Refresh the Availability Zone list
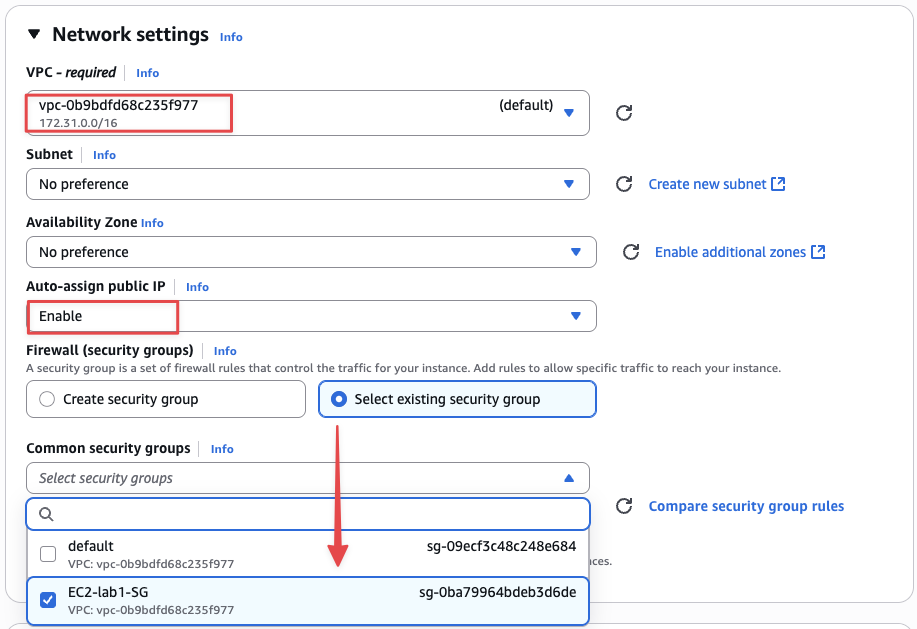Image resolution: width=917 pixels, height=629 pixels. coord(630,252)
